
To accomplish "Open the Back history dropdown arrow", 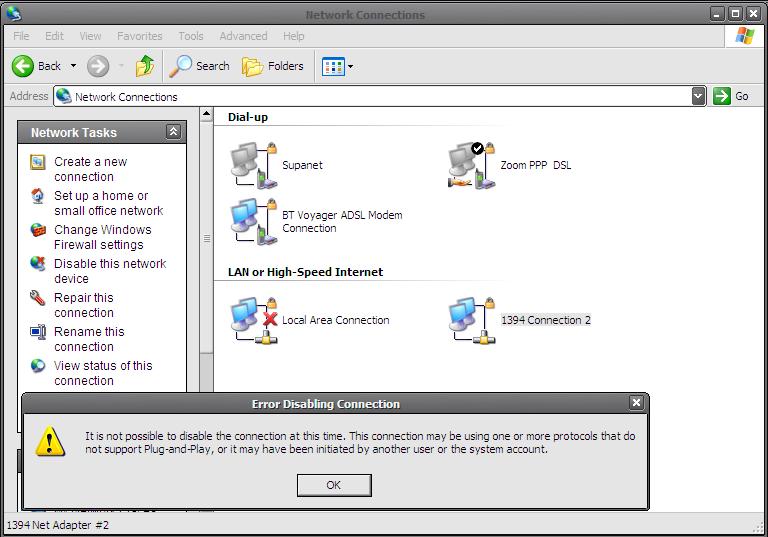I will coord(73,66).
